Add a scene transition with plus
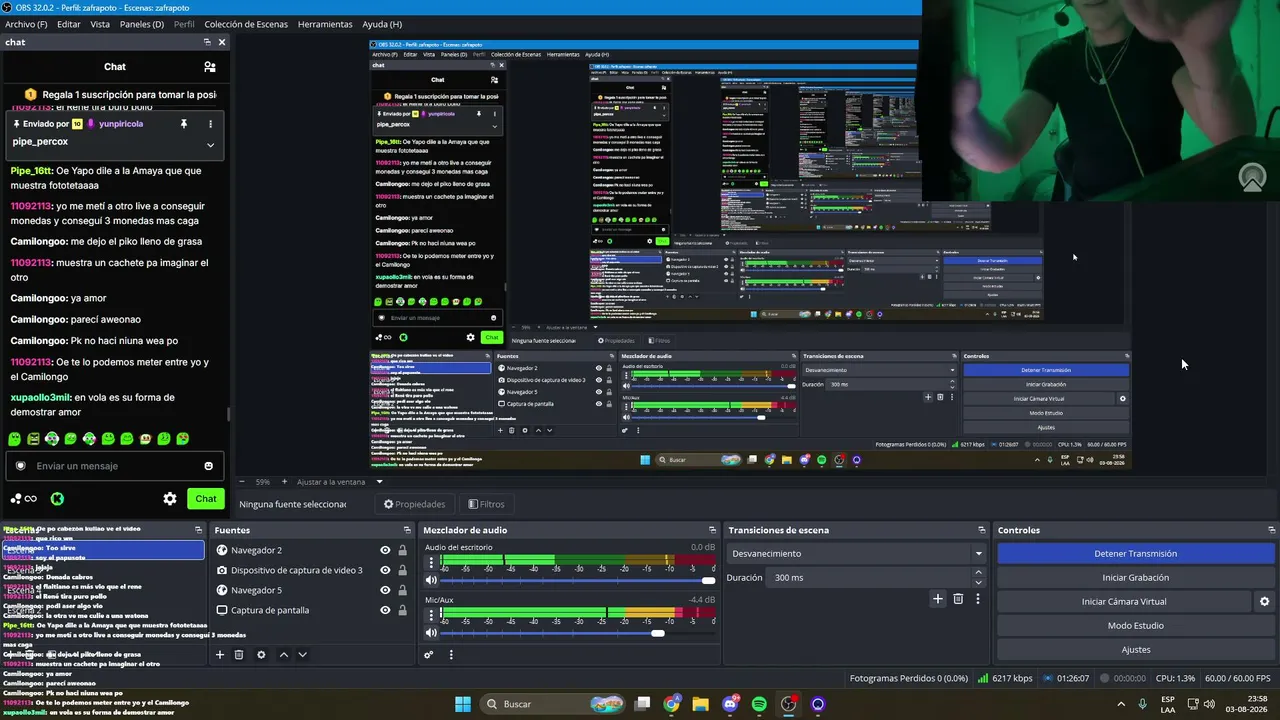This screenshot has width=1280, height=720. click(937, 599)
